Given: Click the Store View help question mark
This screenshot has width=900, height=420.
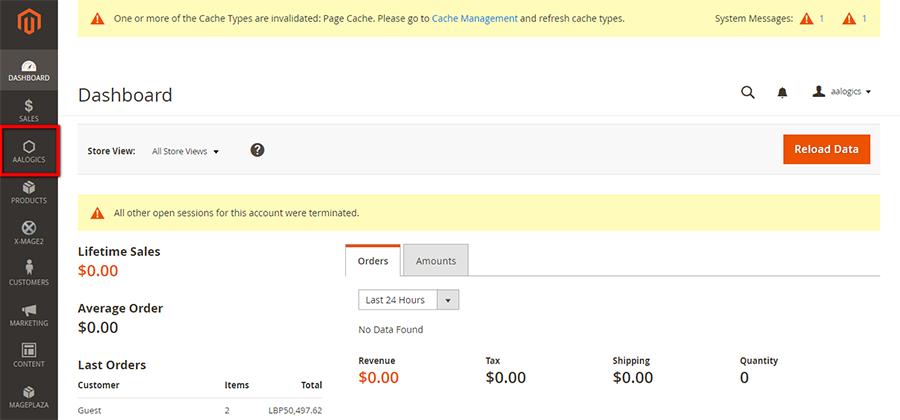Looking at the screenshot, I should tap(258, 150).
